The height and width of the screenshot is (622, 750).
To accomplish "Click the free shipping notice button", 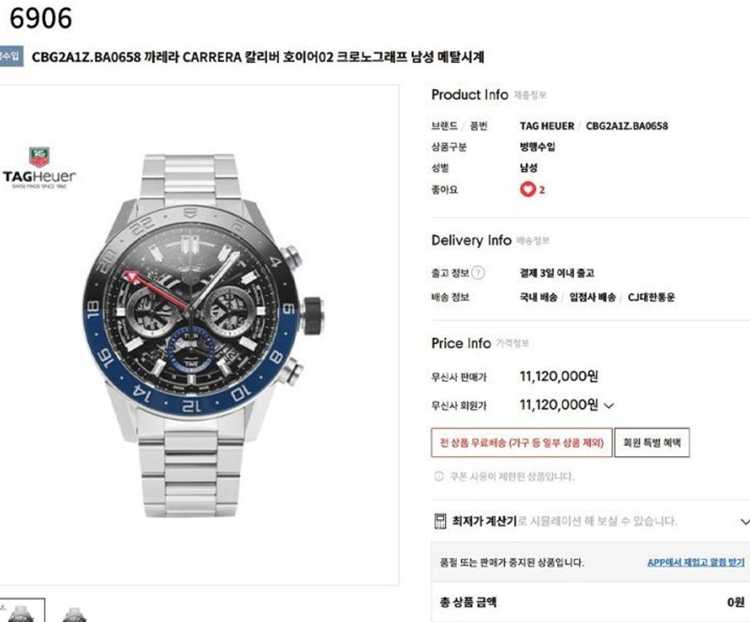I will 521,443.
